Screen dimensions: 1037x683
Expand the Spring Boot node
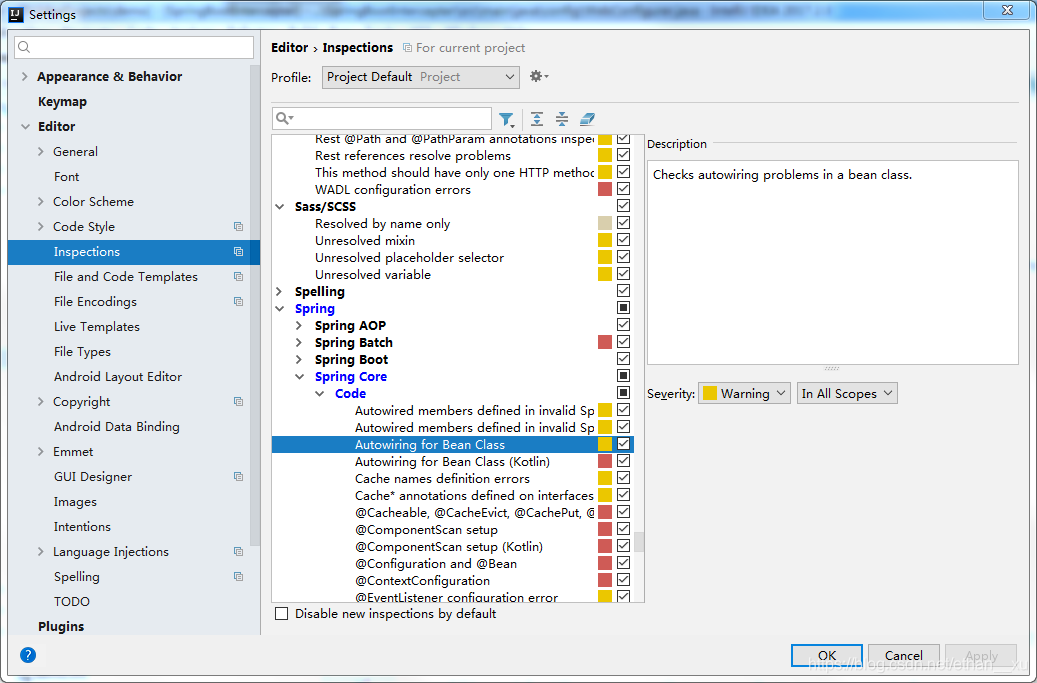tap(299, 360)
